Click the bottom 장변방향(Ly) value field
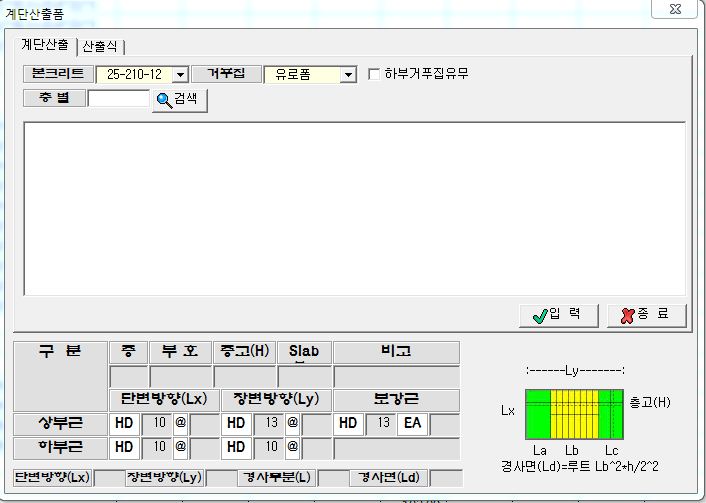Image resolution: width=706 pixels, height=503 pixels. click(221, 478)
